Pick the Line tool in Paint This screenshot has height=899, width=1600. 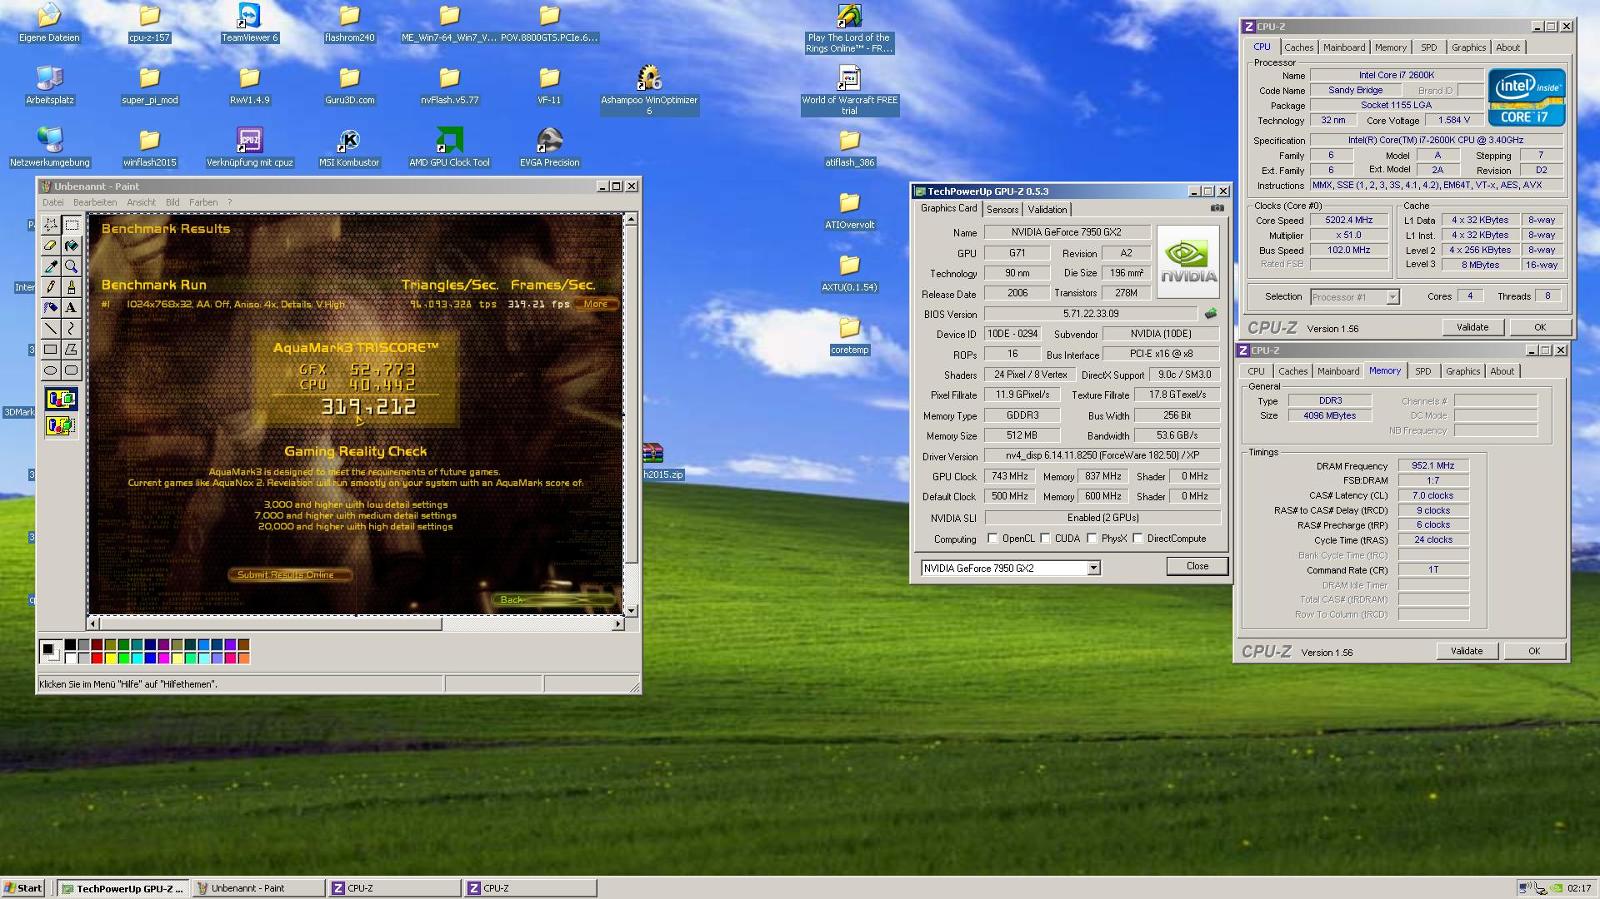50,329
